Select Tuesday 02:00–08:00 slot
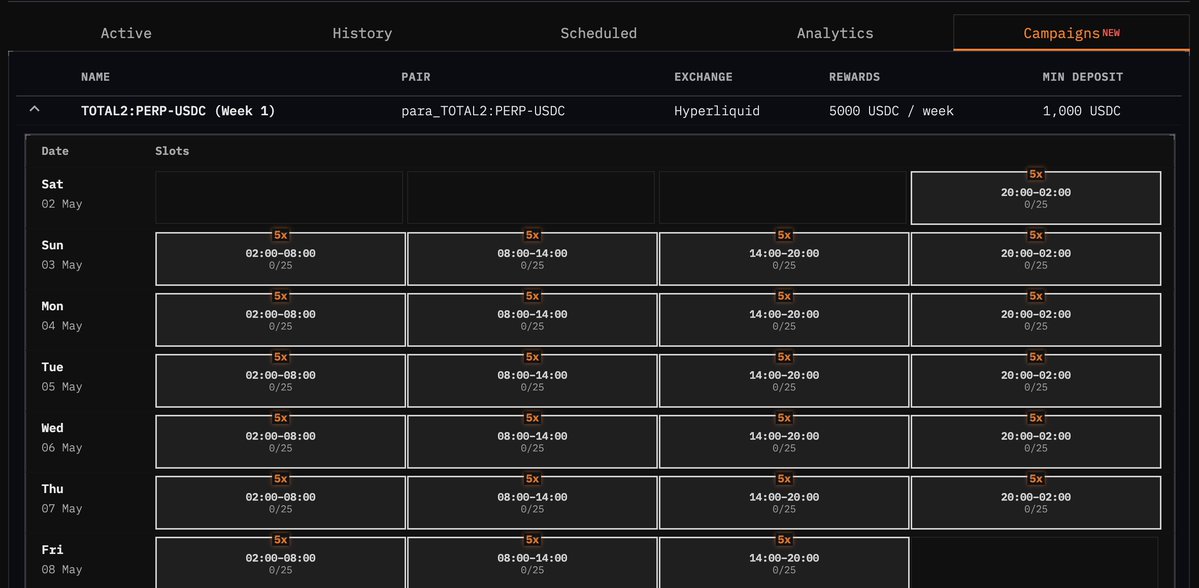Screen dimensions: 1199x588 (281, 380)
